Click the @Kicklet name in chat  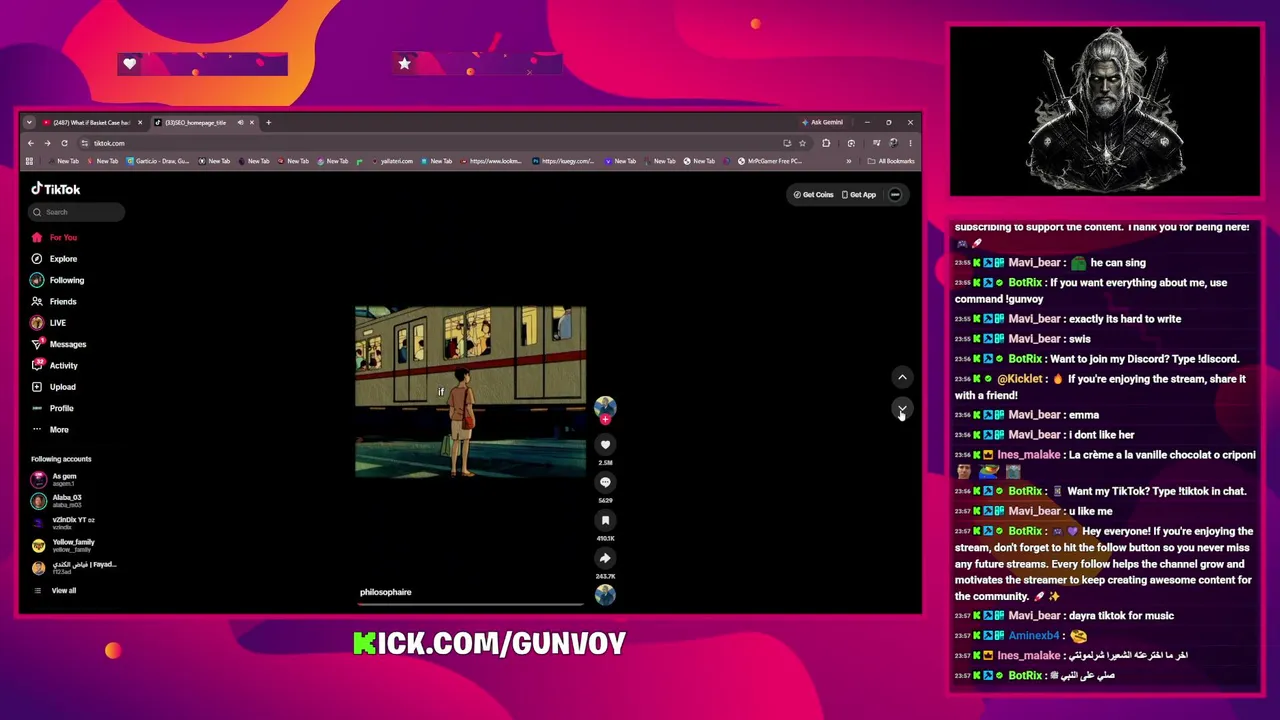point(1020,379)
